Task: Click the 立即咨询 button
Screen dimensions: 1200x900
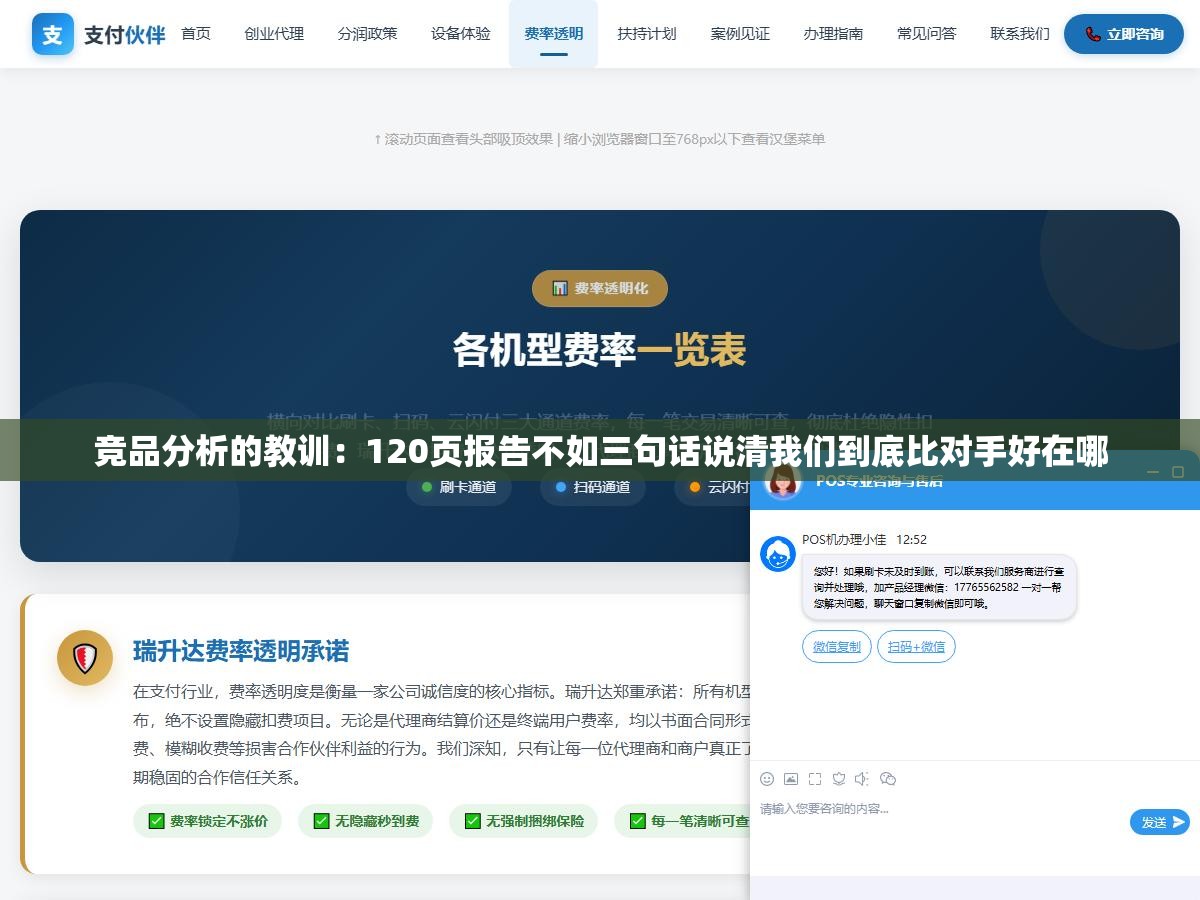Action: (x=1124, y=34)
